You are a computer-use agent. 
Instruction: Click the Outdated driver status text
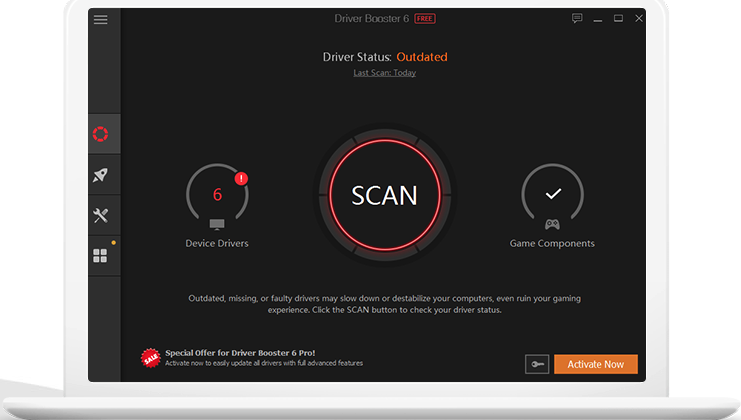(422, 57)
